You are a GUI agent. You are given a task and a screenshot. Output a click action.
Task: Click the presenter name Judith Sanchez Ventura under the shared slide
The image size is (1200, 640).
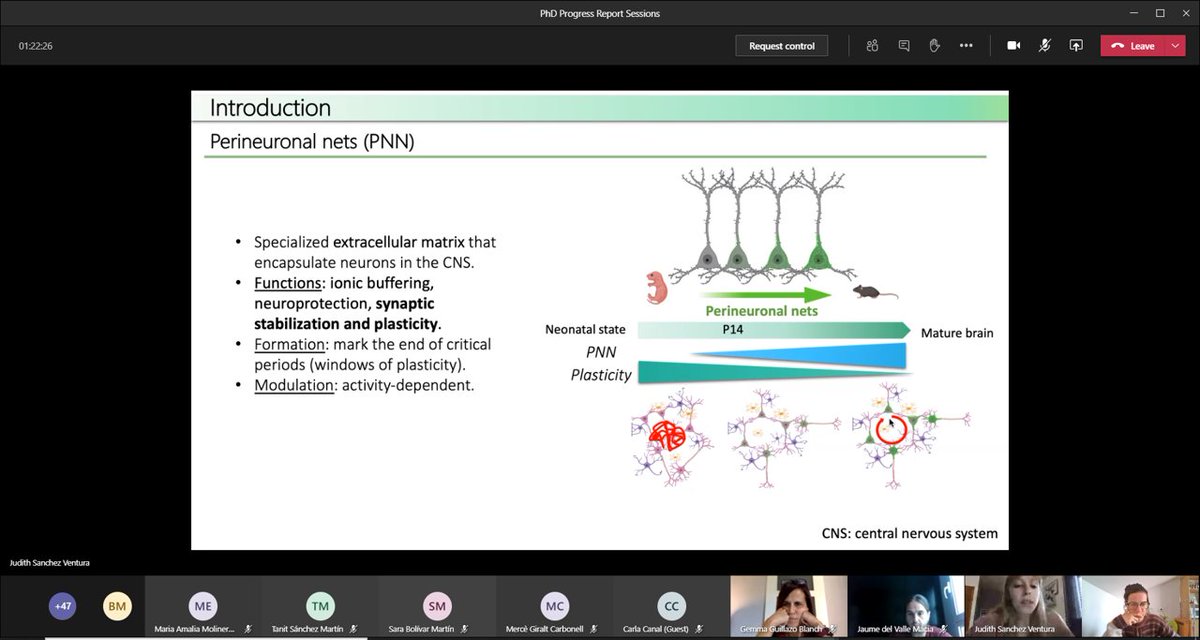point(49,563)
